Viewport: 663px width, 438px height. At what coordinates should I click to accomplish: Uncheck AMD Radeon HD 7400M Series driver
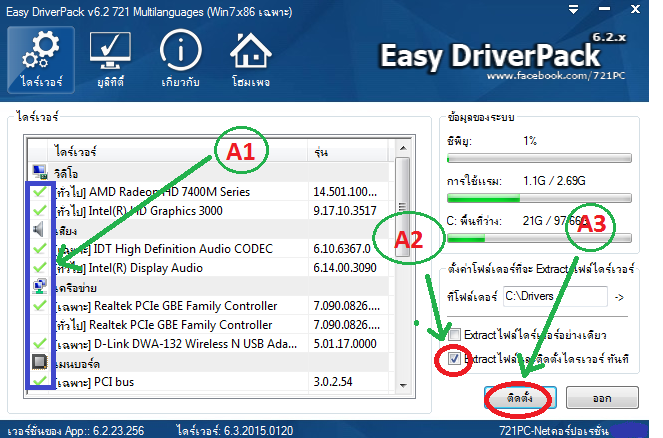point(40,192)
